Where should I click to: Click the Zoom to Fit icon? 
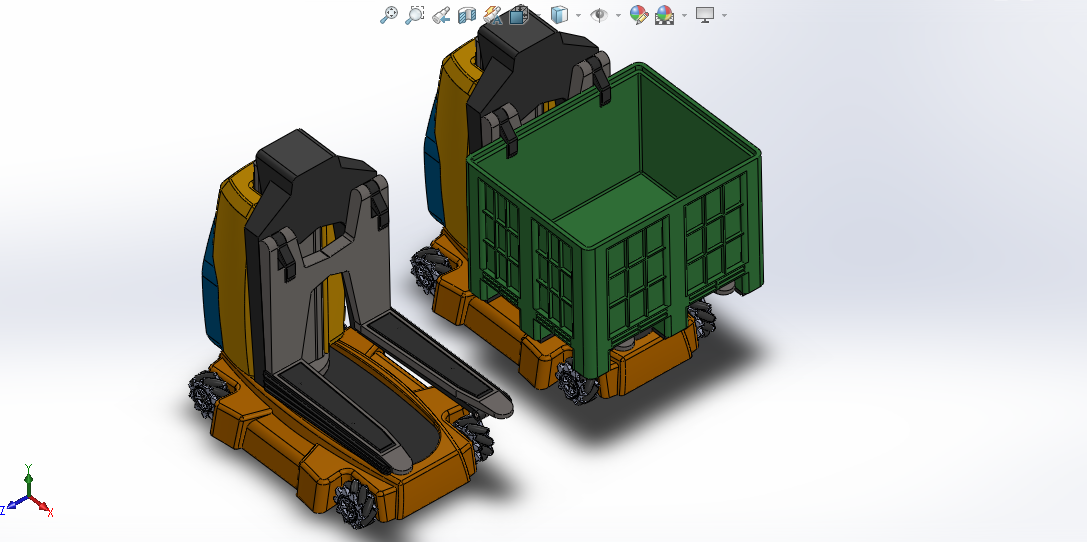(x=389, y=15)
